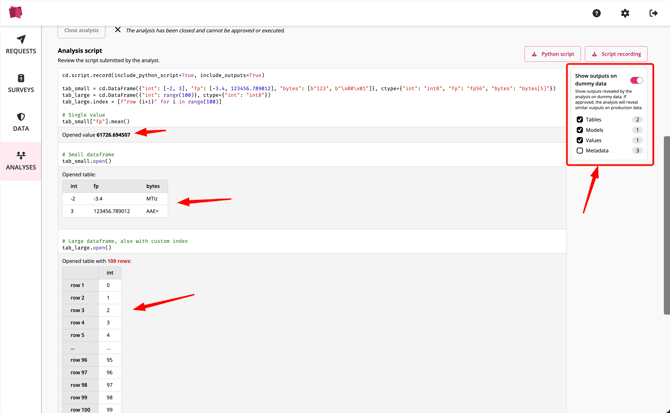Click the disabled Close analysis button

81,30
